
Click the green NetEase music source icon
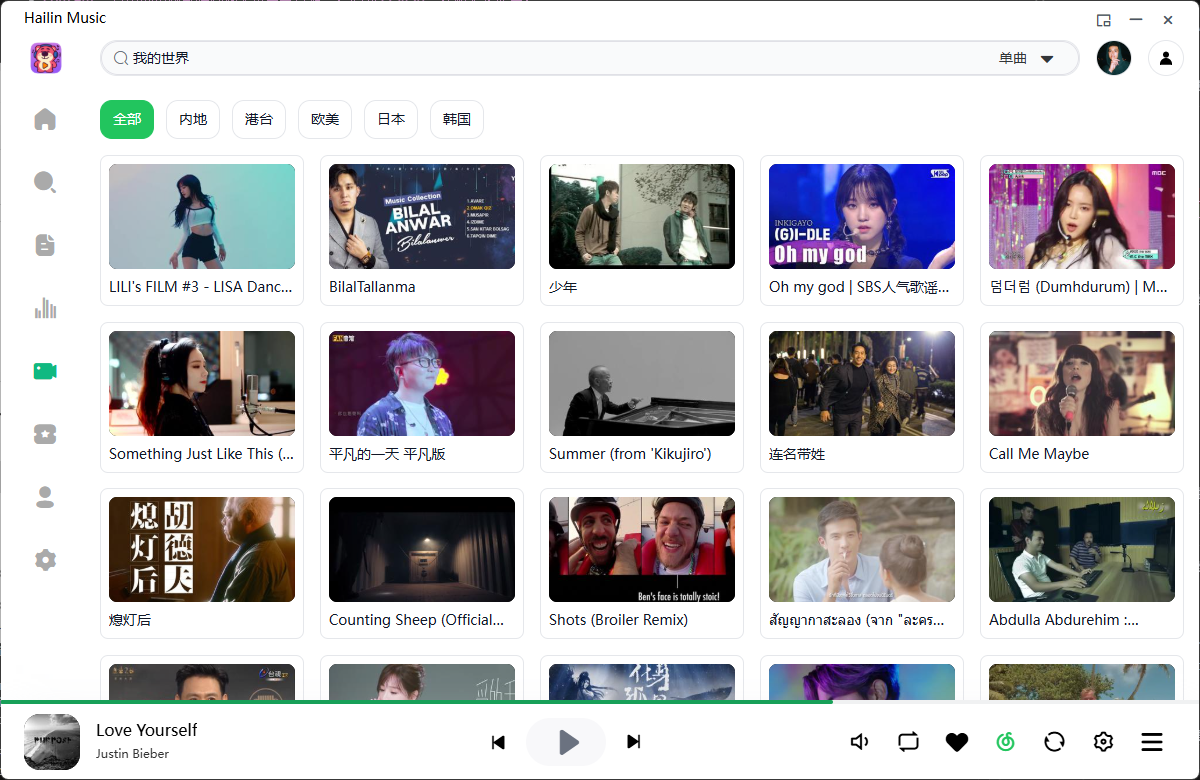click(1005, 742)
